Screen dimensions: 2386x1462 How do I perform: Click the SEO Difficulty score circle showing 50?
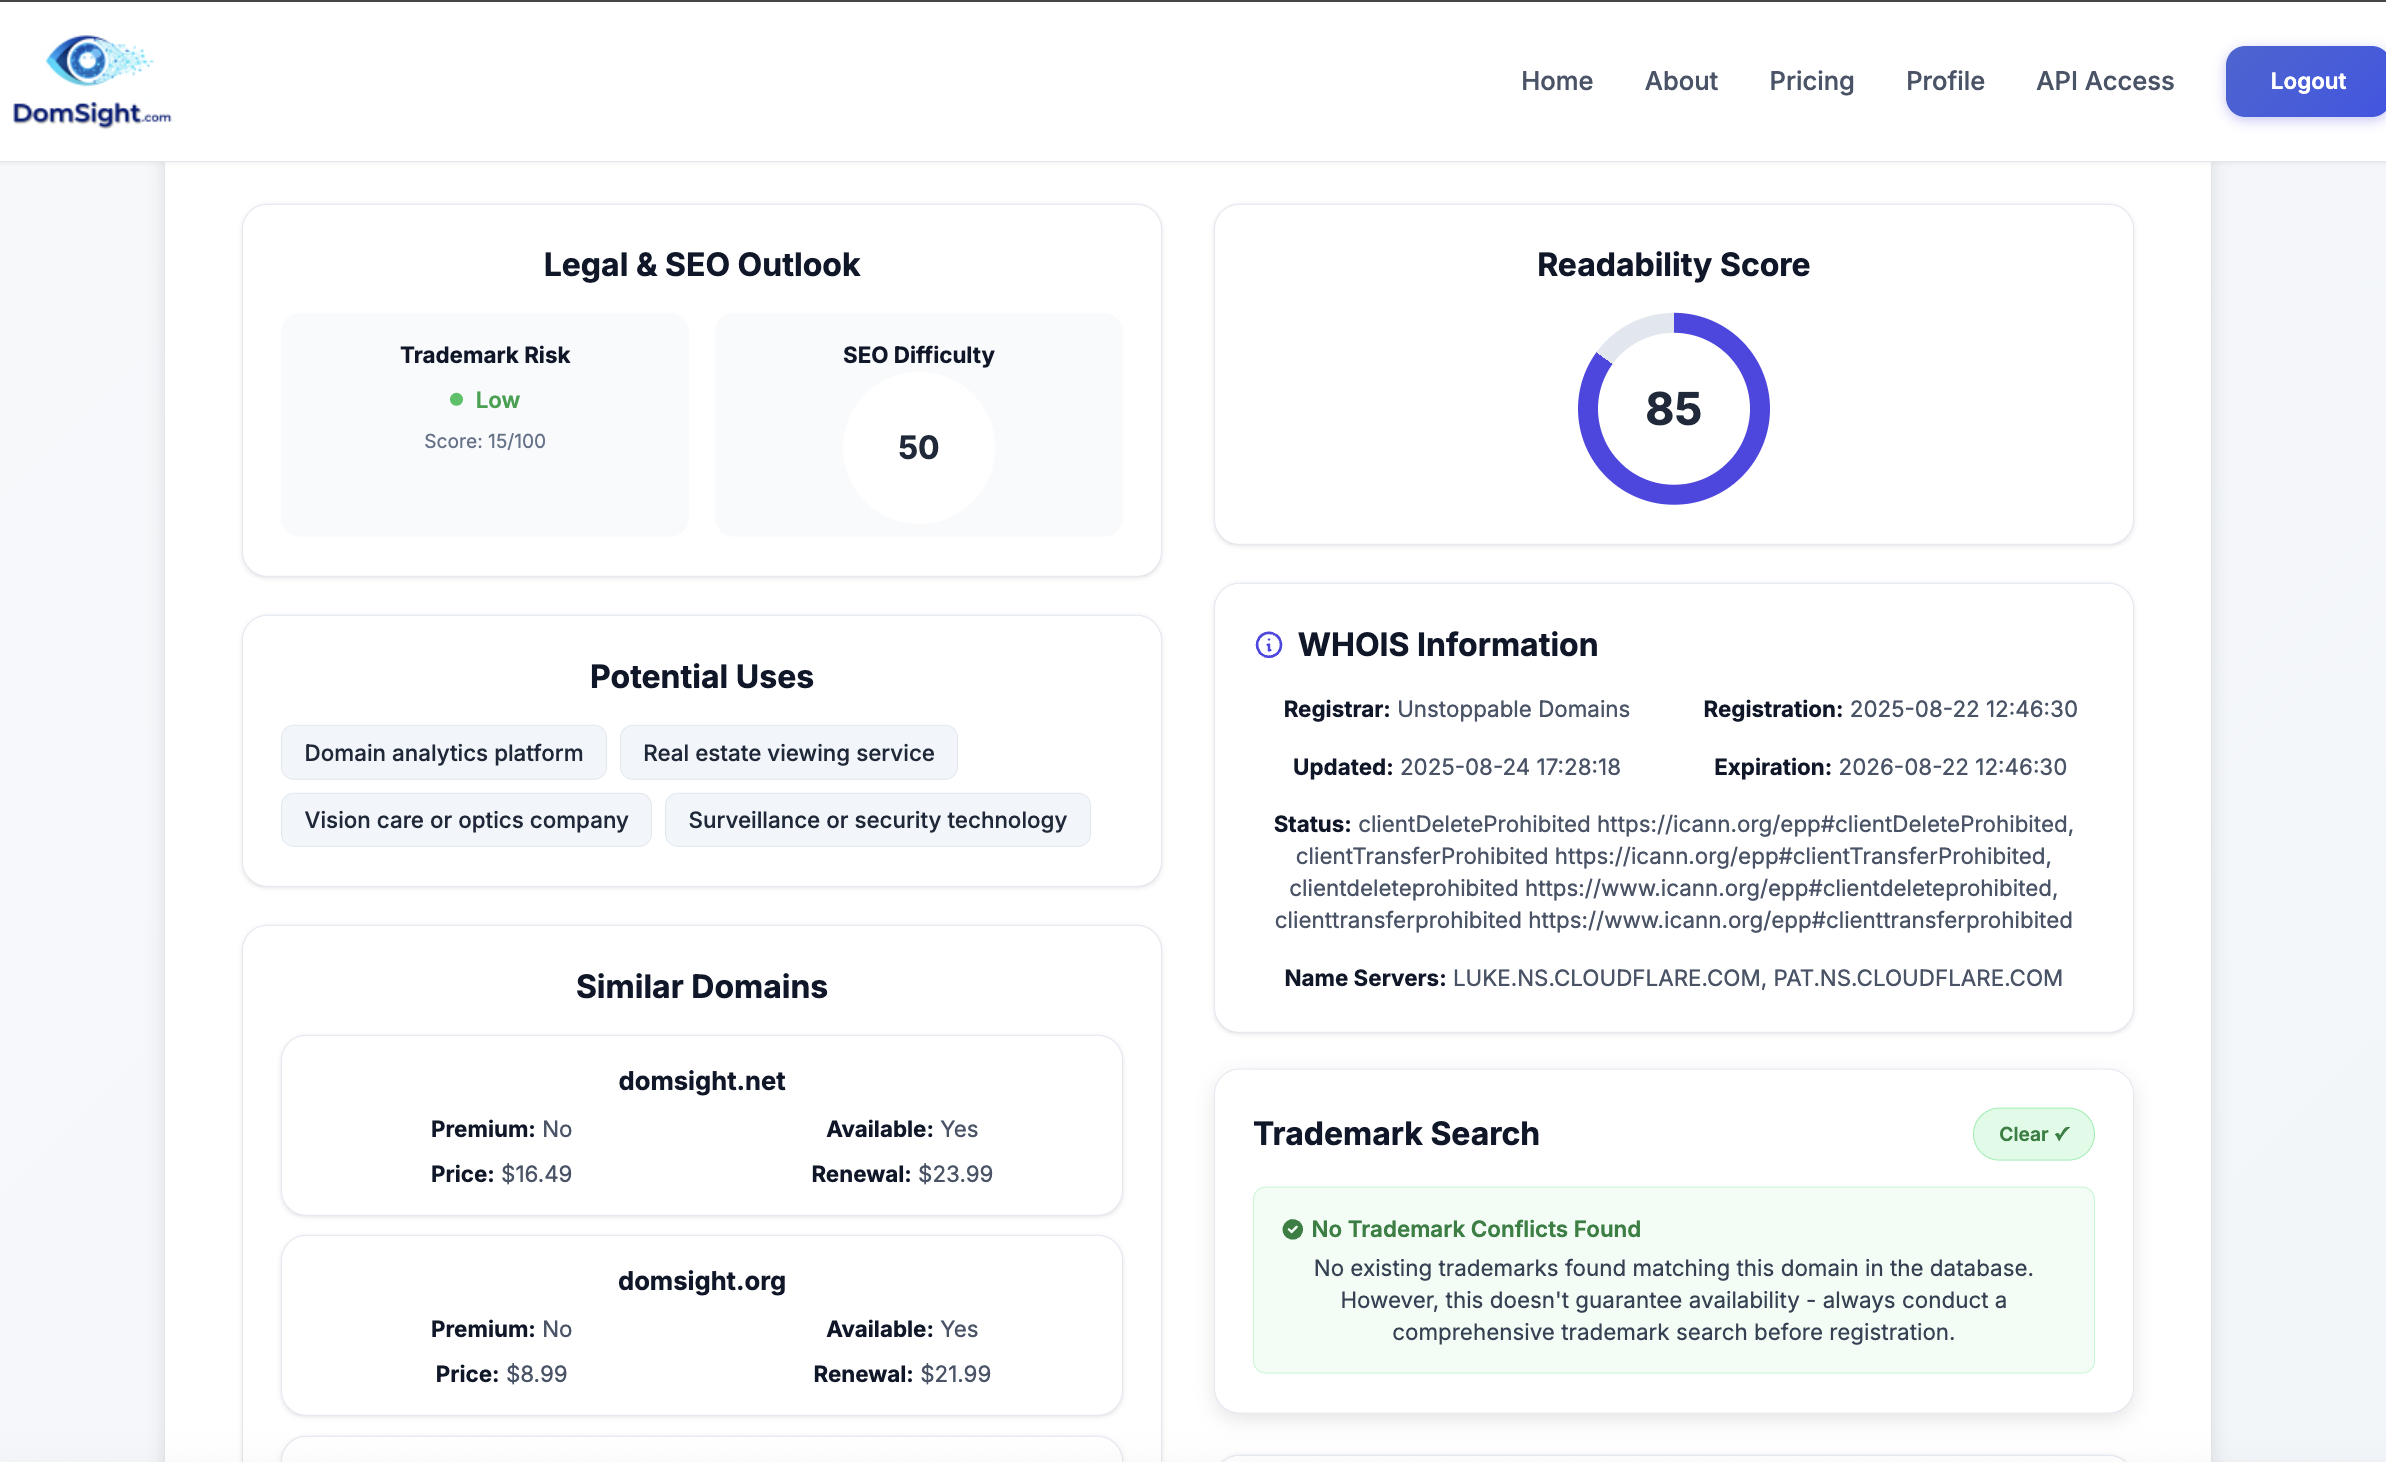[918, 447]
